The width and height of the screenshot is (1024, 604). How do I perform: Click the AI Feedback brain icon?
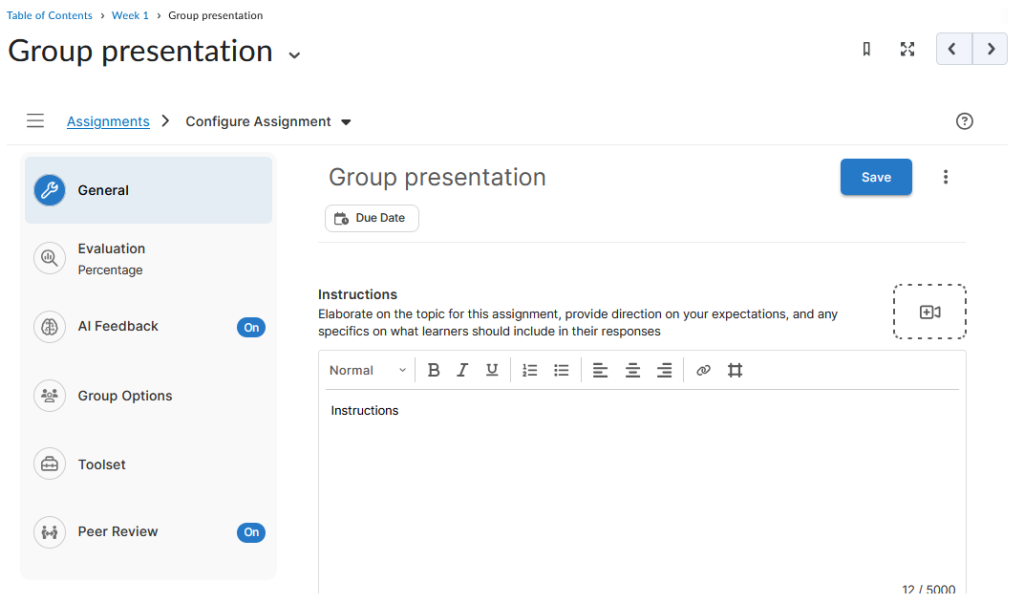(50, 326)
